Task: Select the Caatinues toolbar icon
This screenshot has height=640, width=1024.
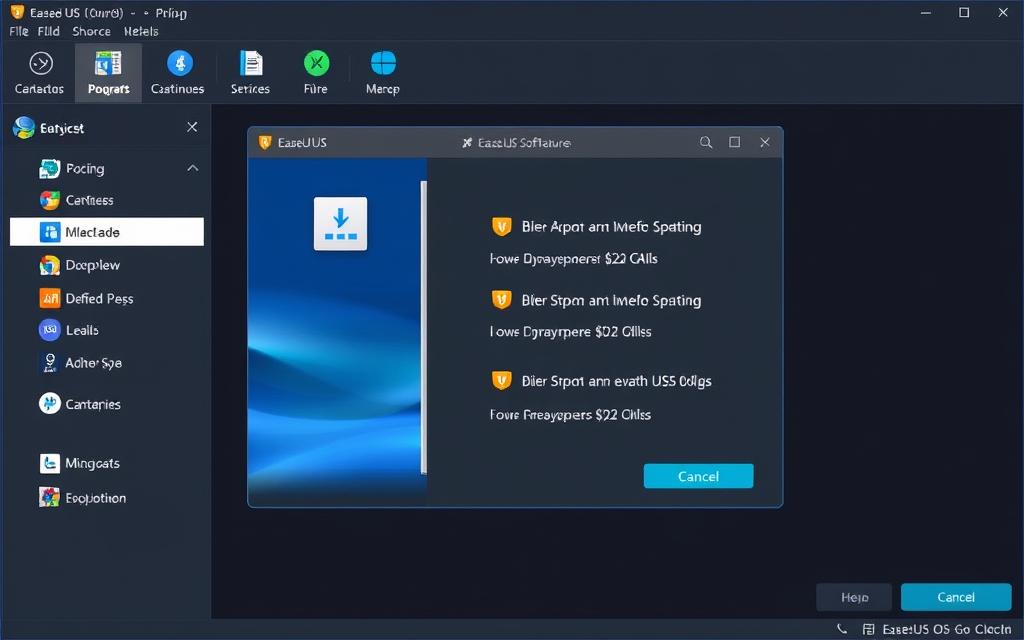Action: (180, 63)
